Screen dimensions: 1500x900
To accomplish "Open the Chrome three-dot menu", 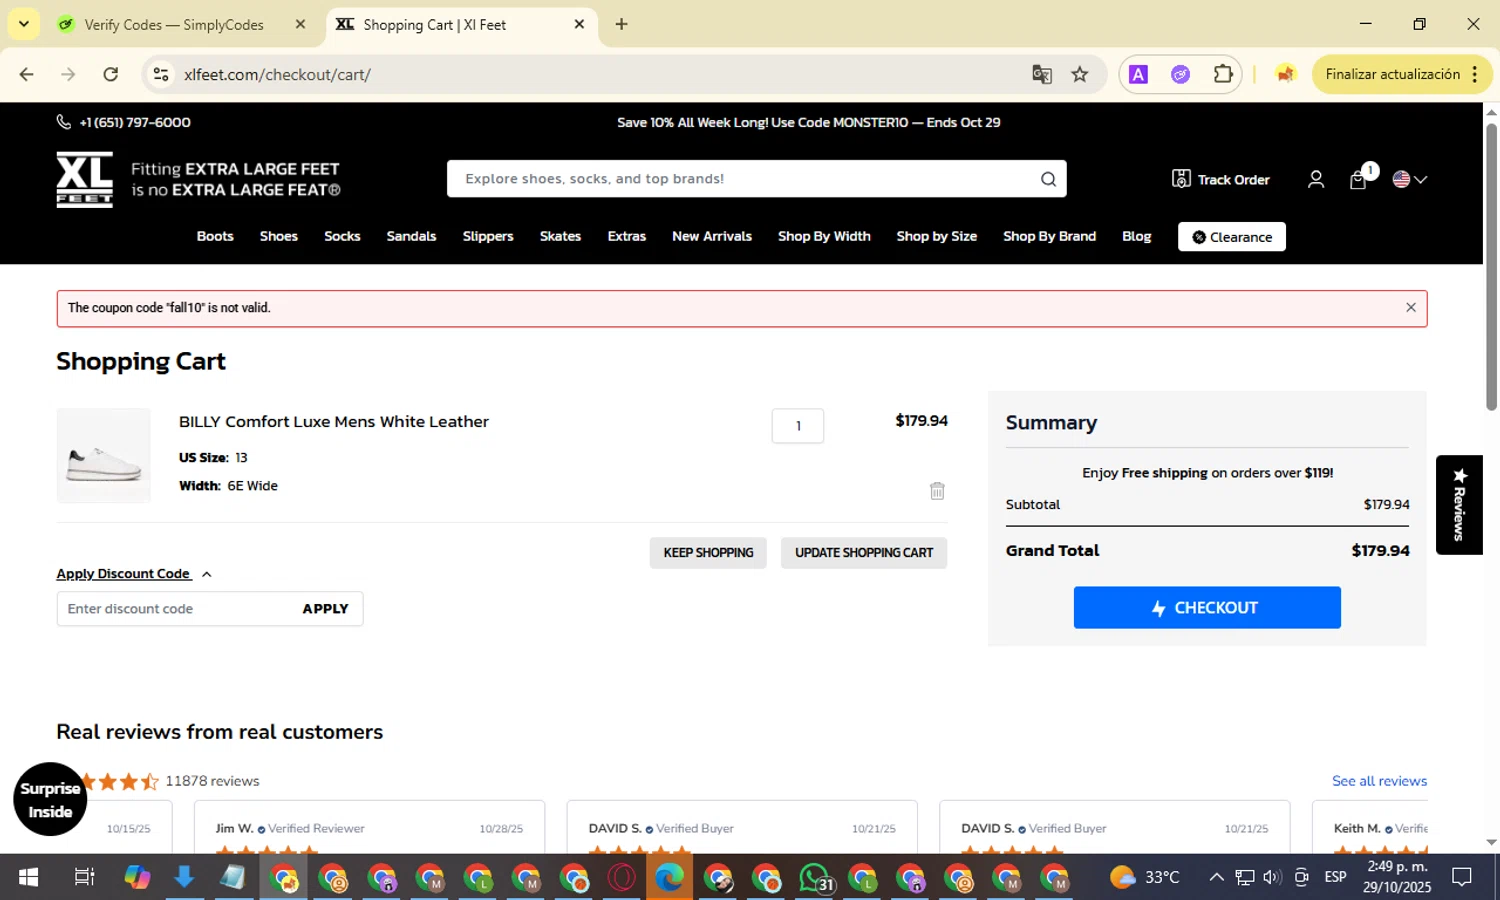I will [x=1475, y=74].
